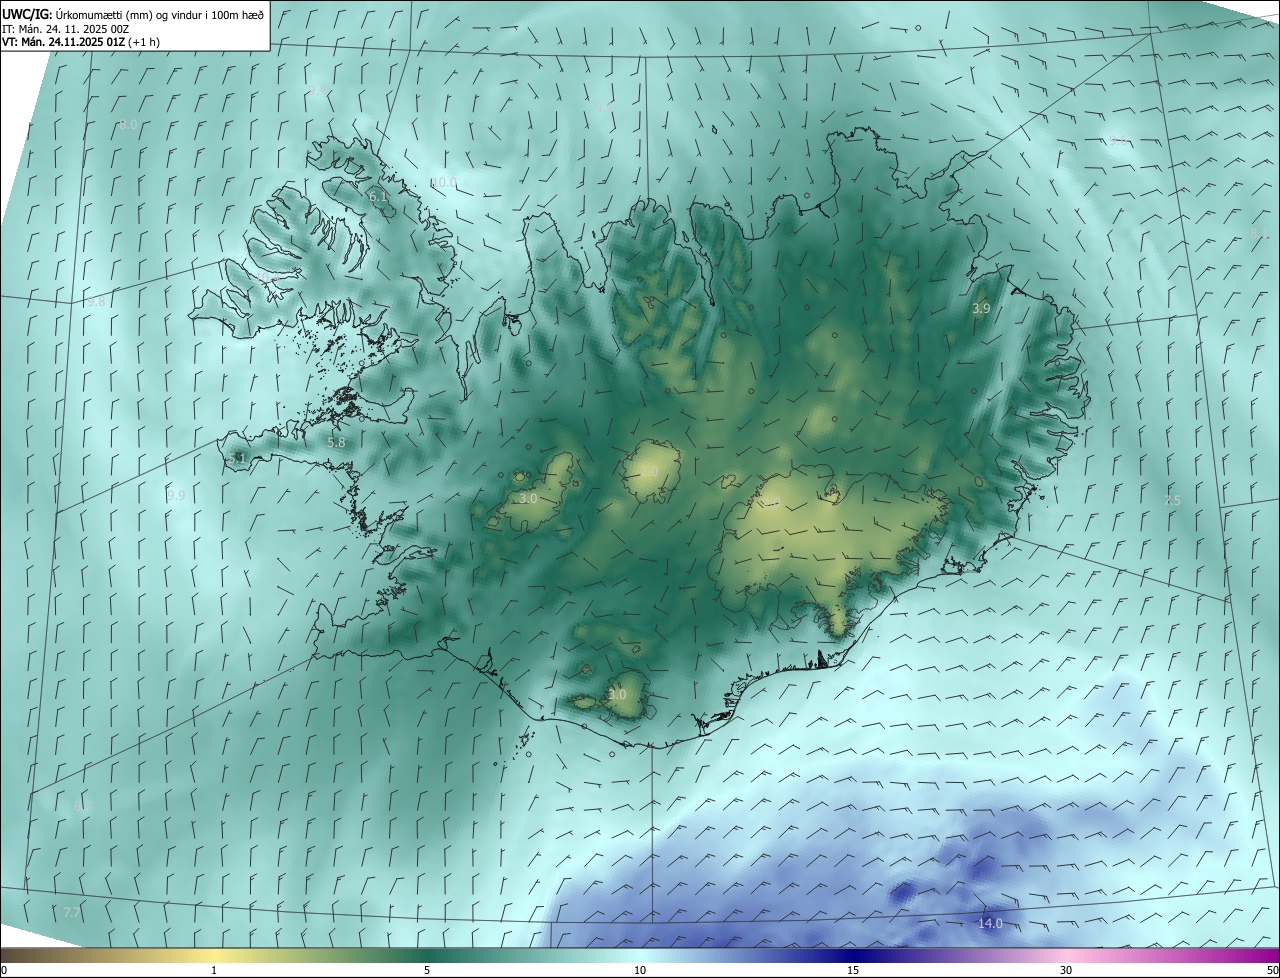This screenshot has height=978, width=1280.
Task: Click the "IT: Mán. 24. 11. 2025 00Z" line
Action: coord(66,29)
